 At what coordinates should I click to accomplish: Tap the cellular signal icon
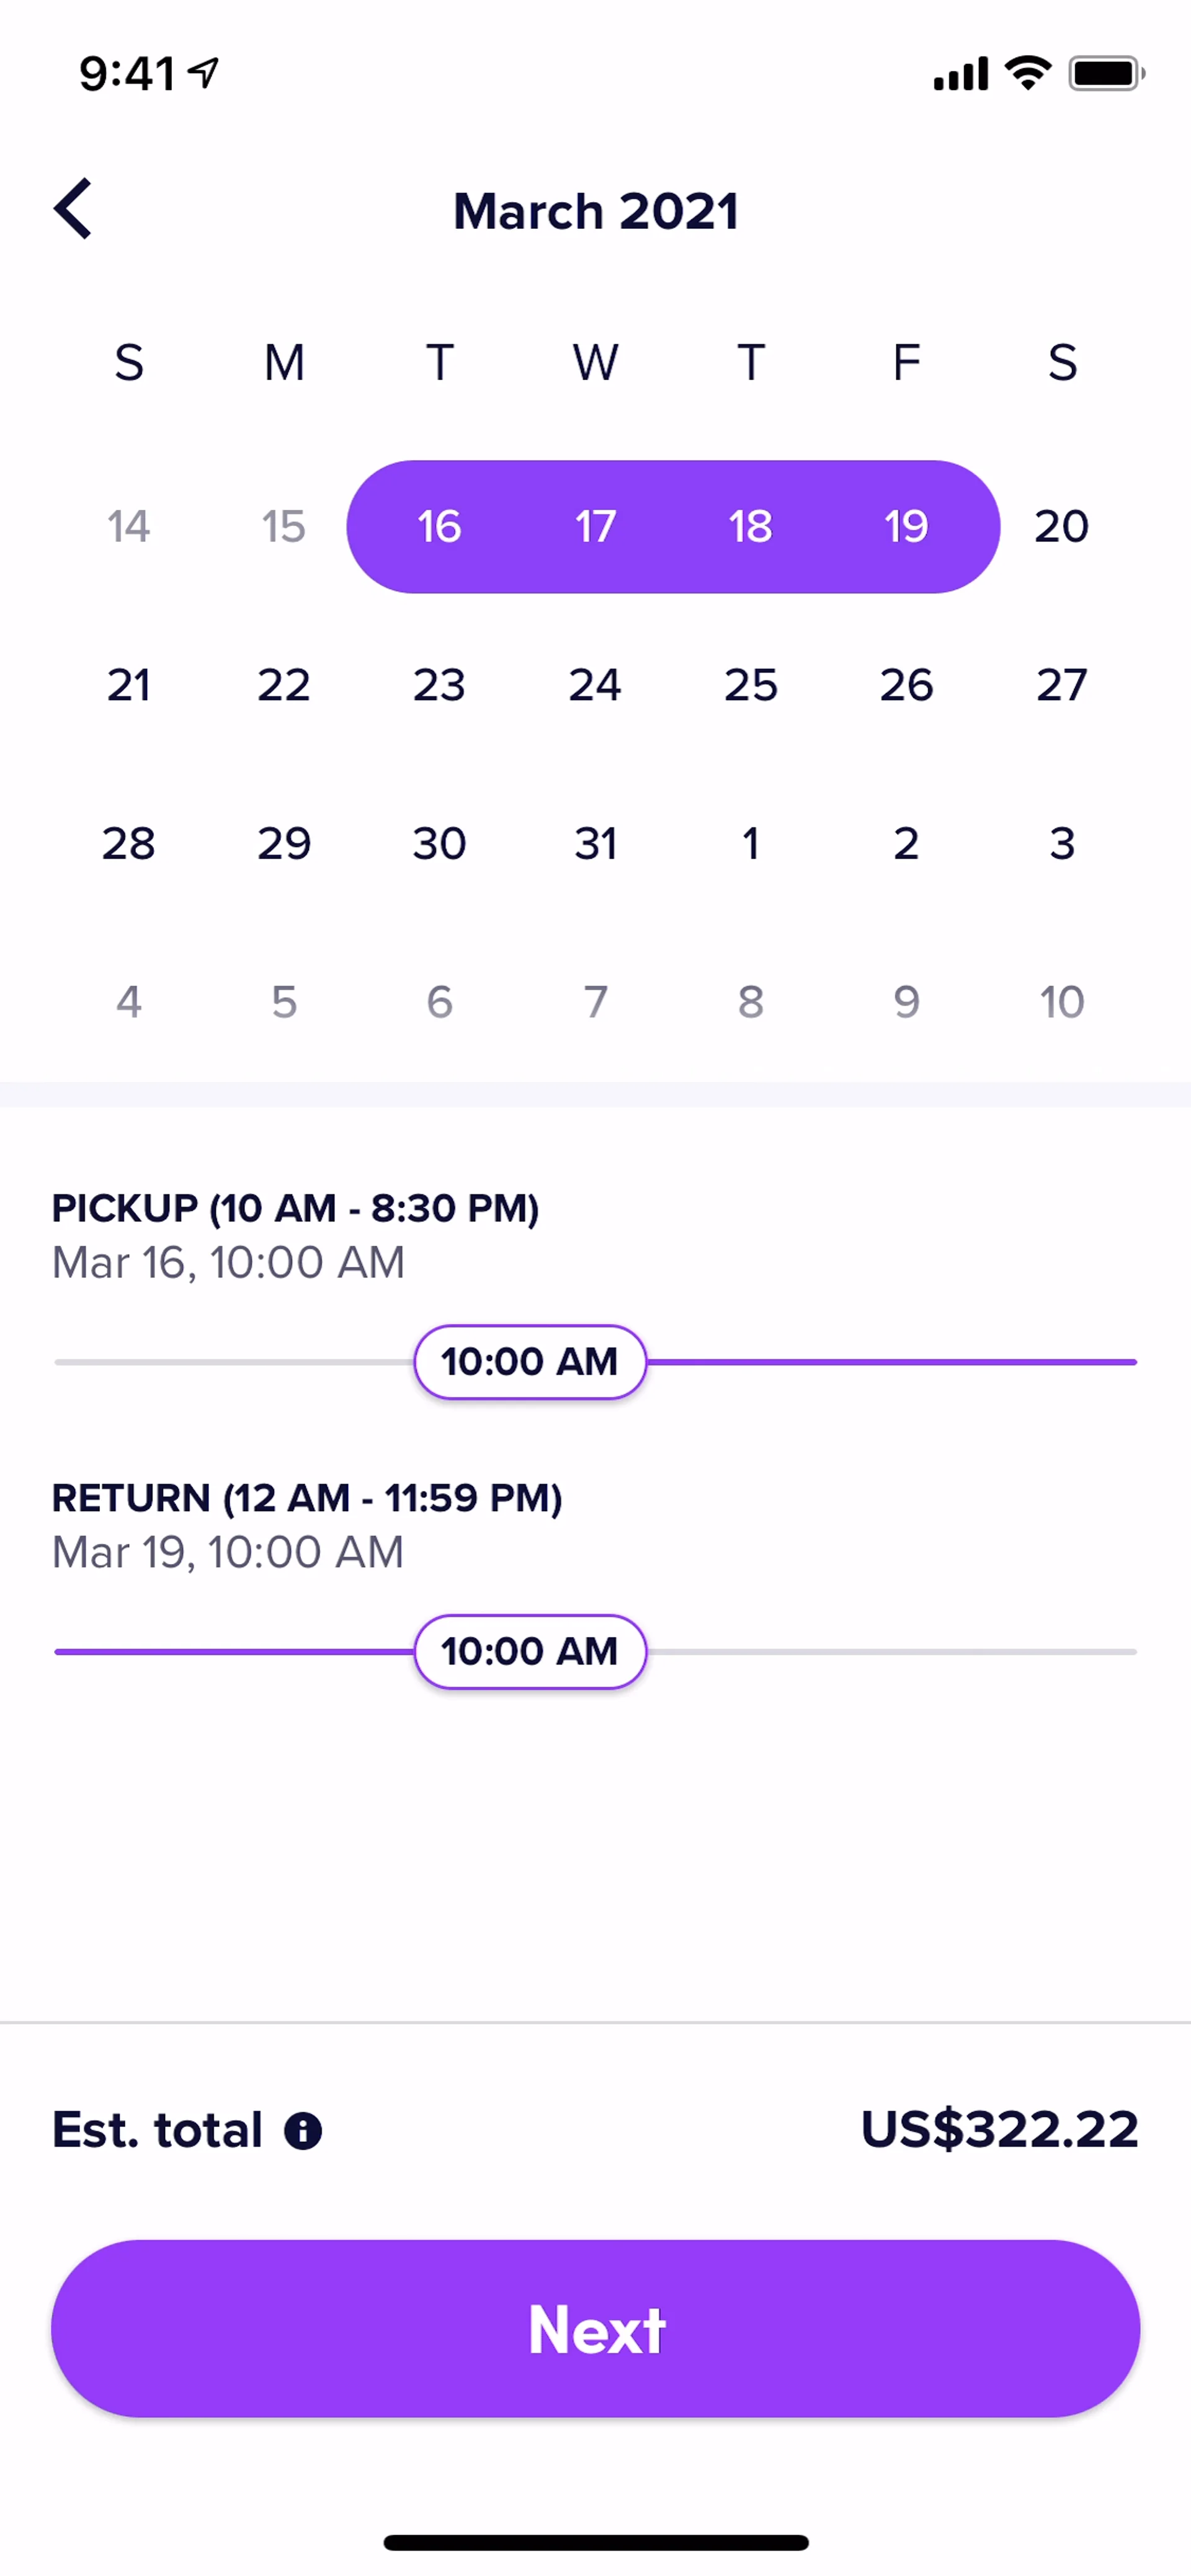[x=960, y=73]
